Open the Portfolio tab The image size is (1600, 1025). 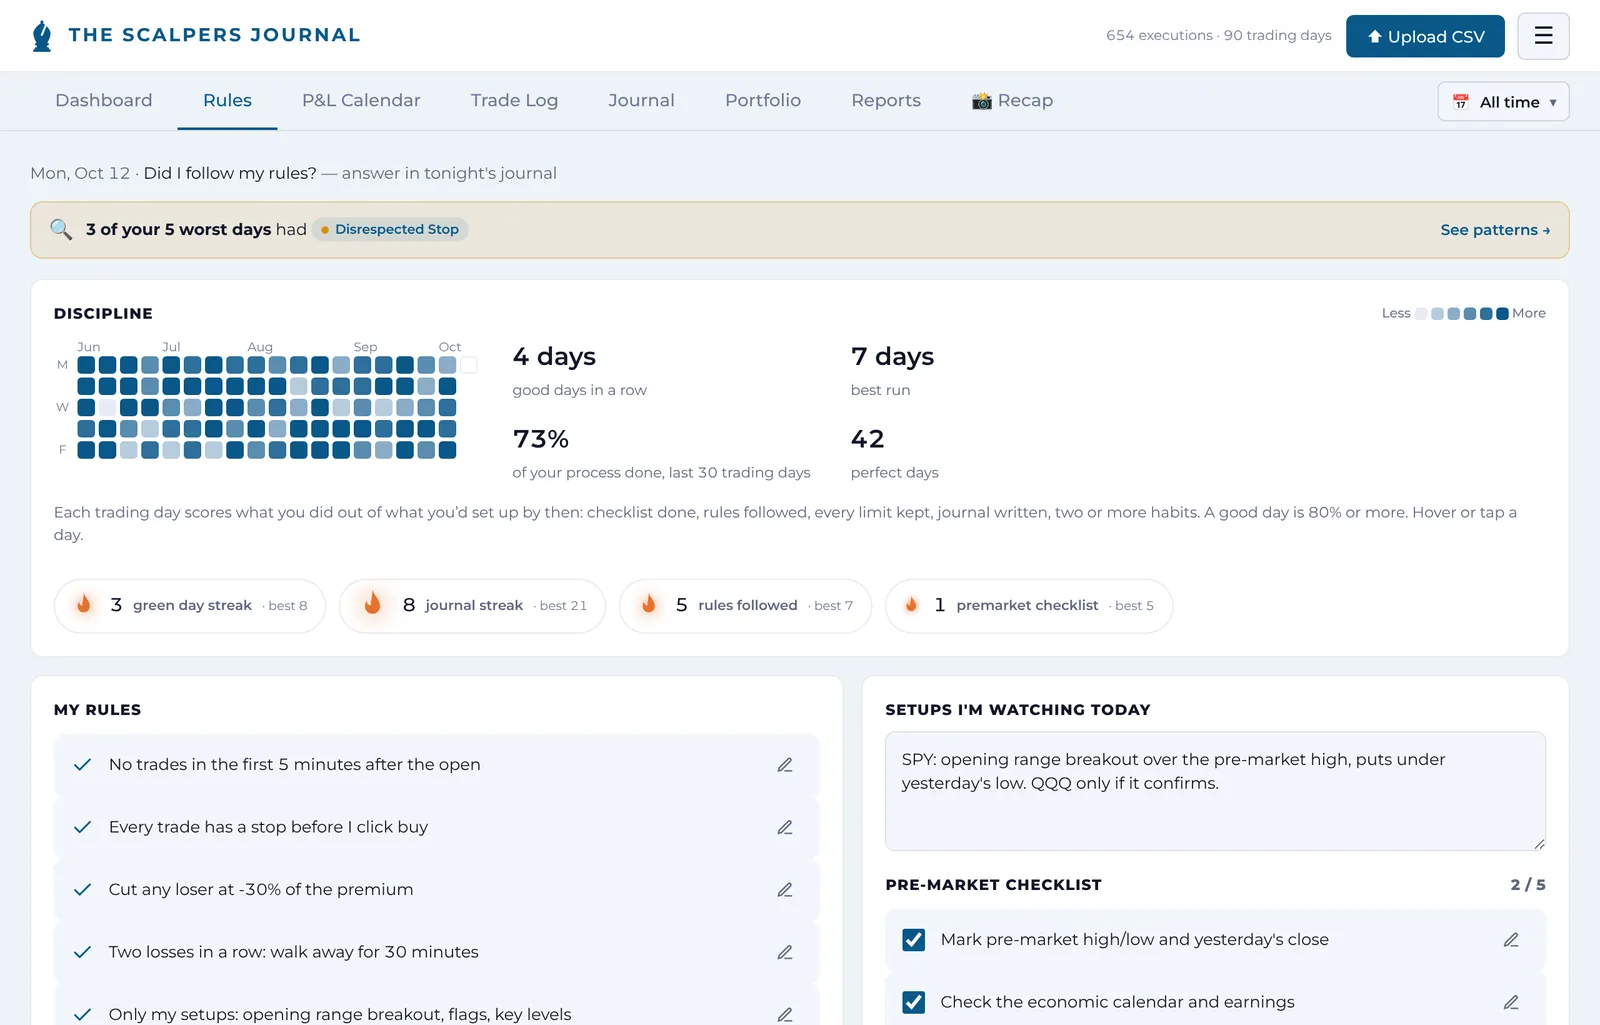(x=763, y=100)
